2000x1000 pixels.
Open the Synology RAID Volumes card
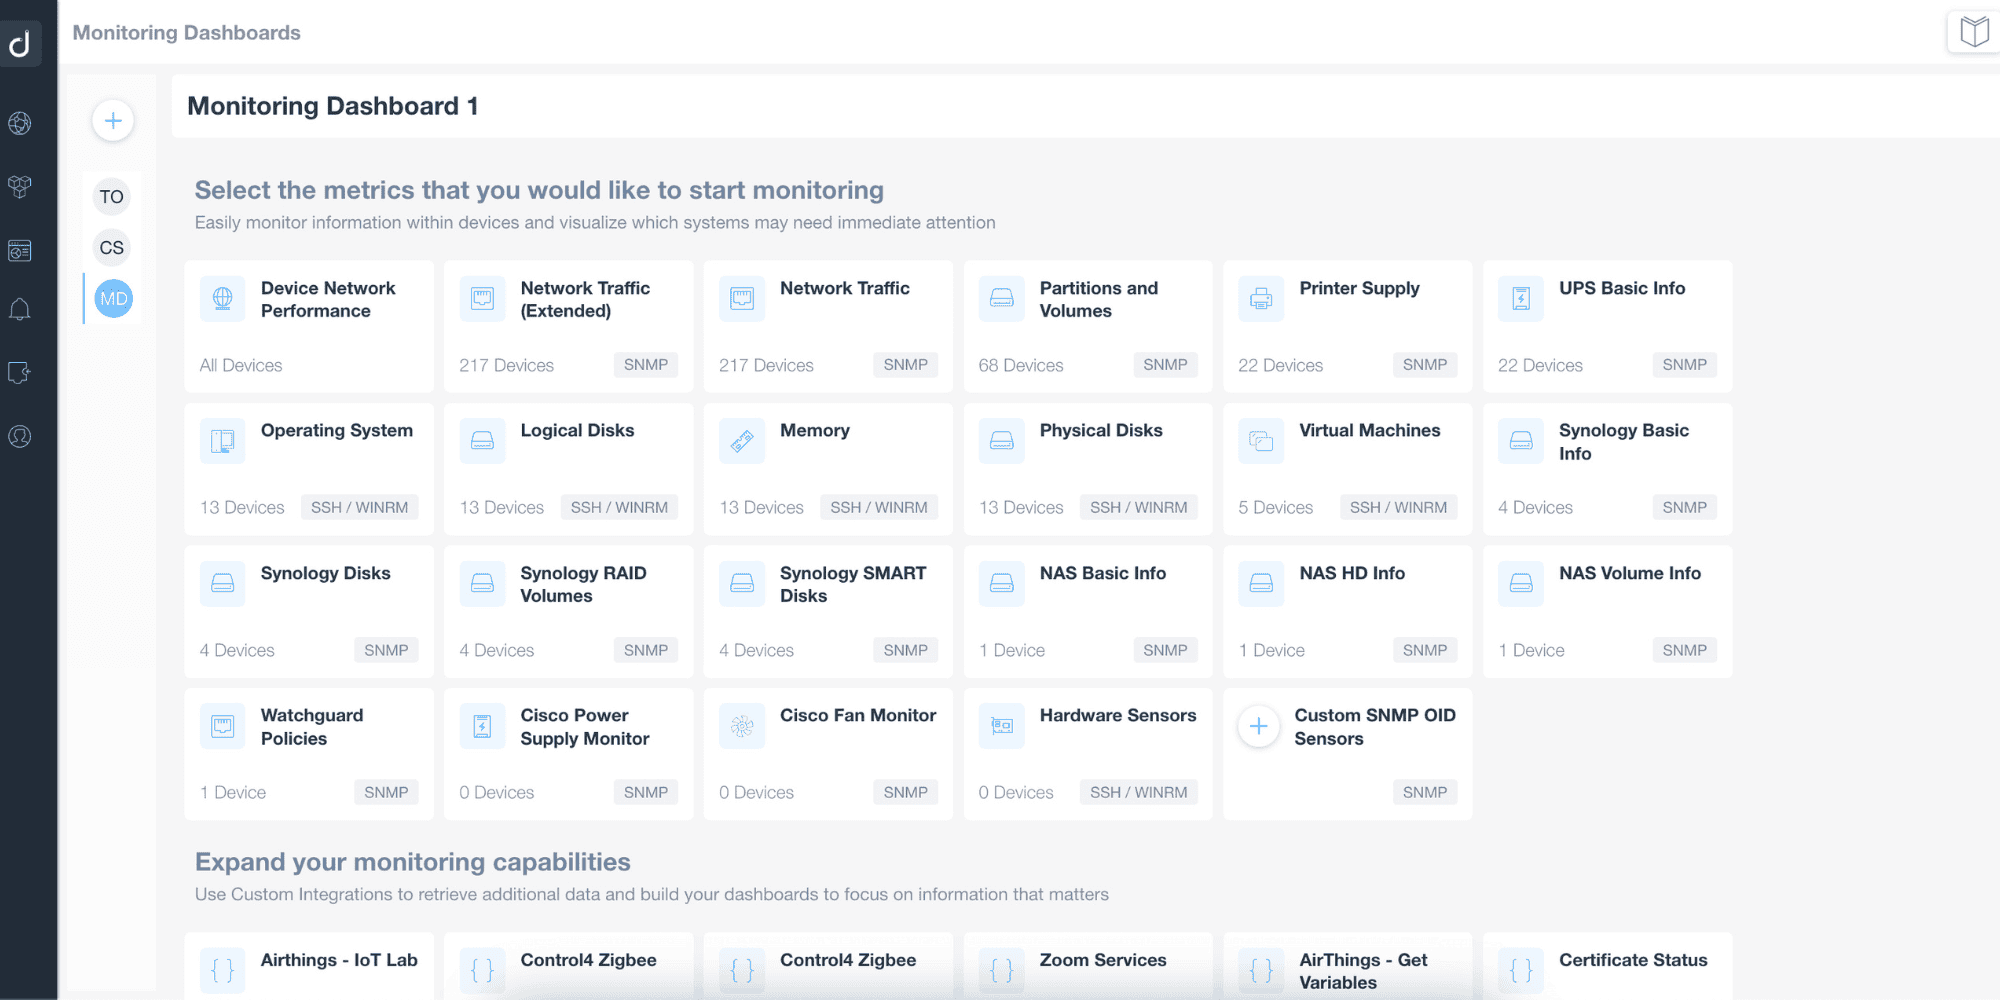(568, 611)
